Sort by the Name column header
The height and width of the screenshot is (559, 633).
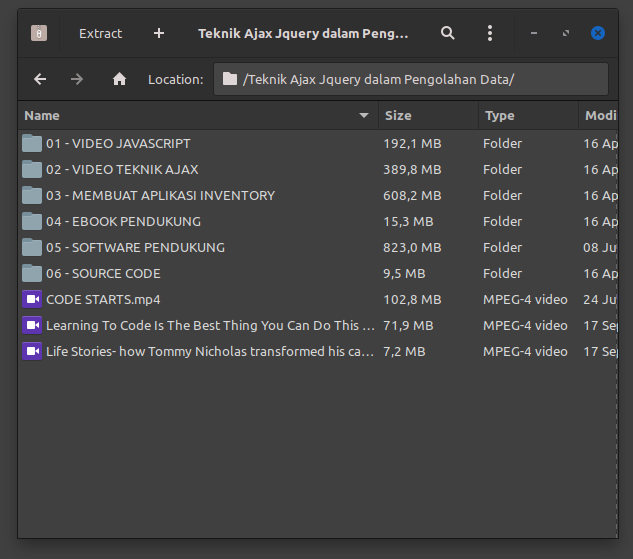tap(198, 116)
